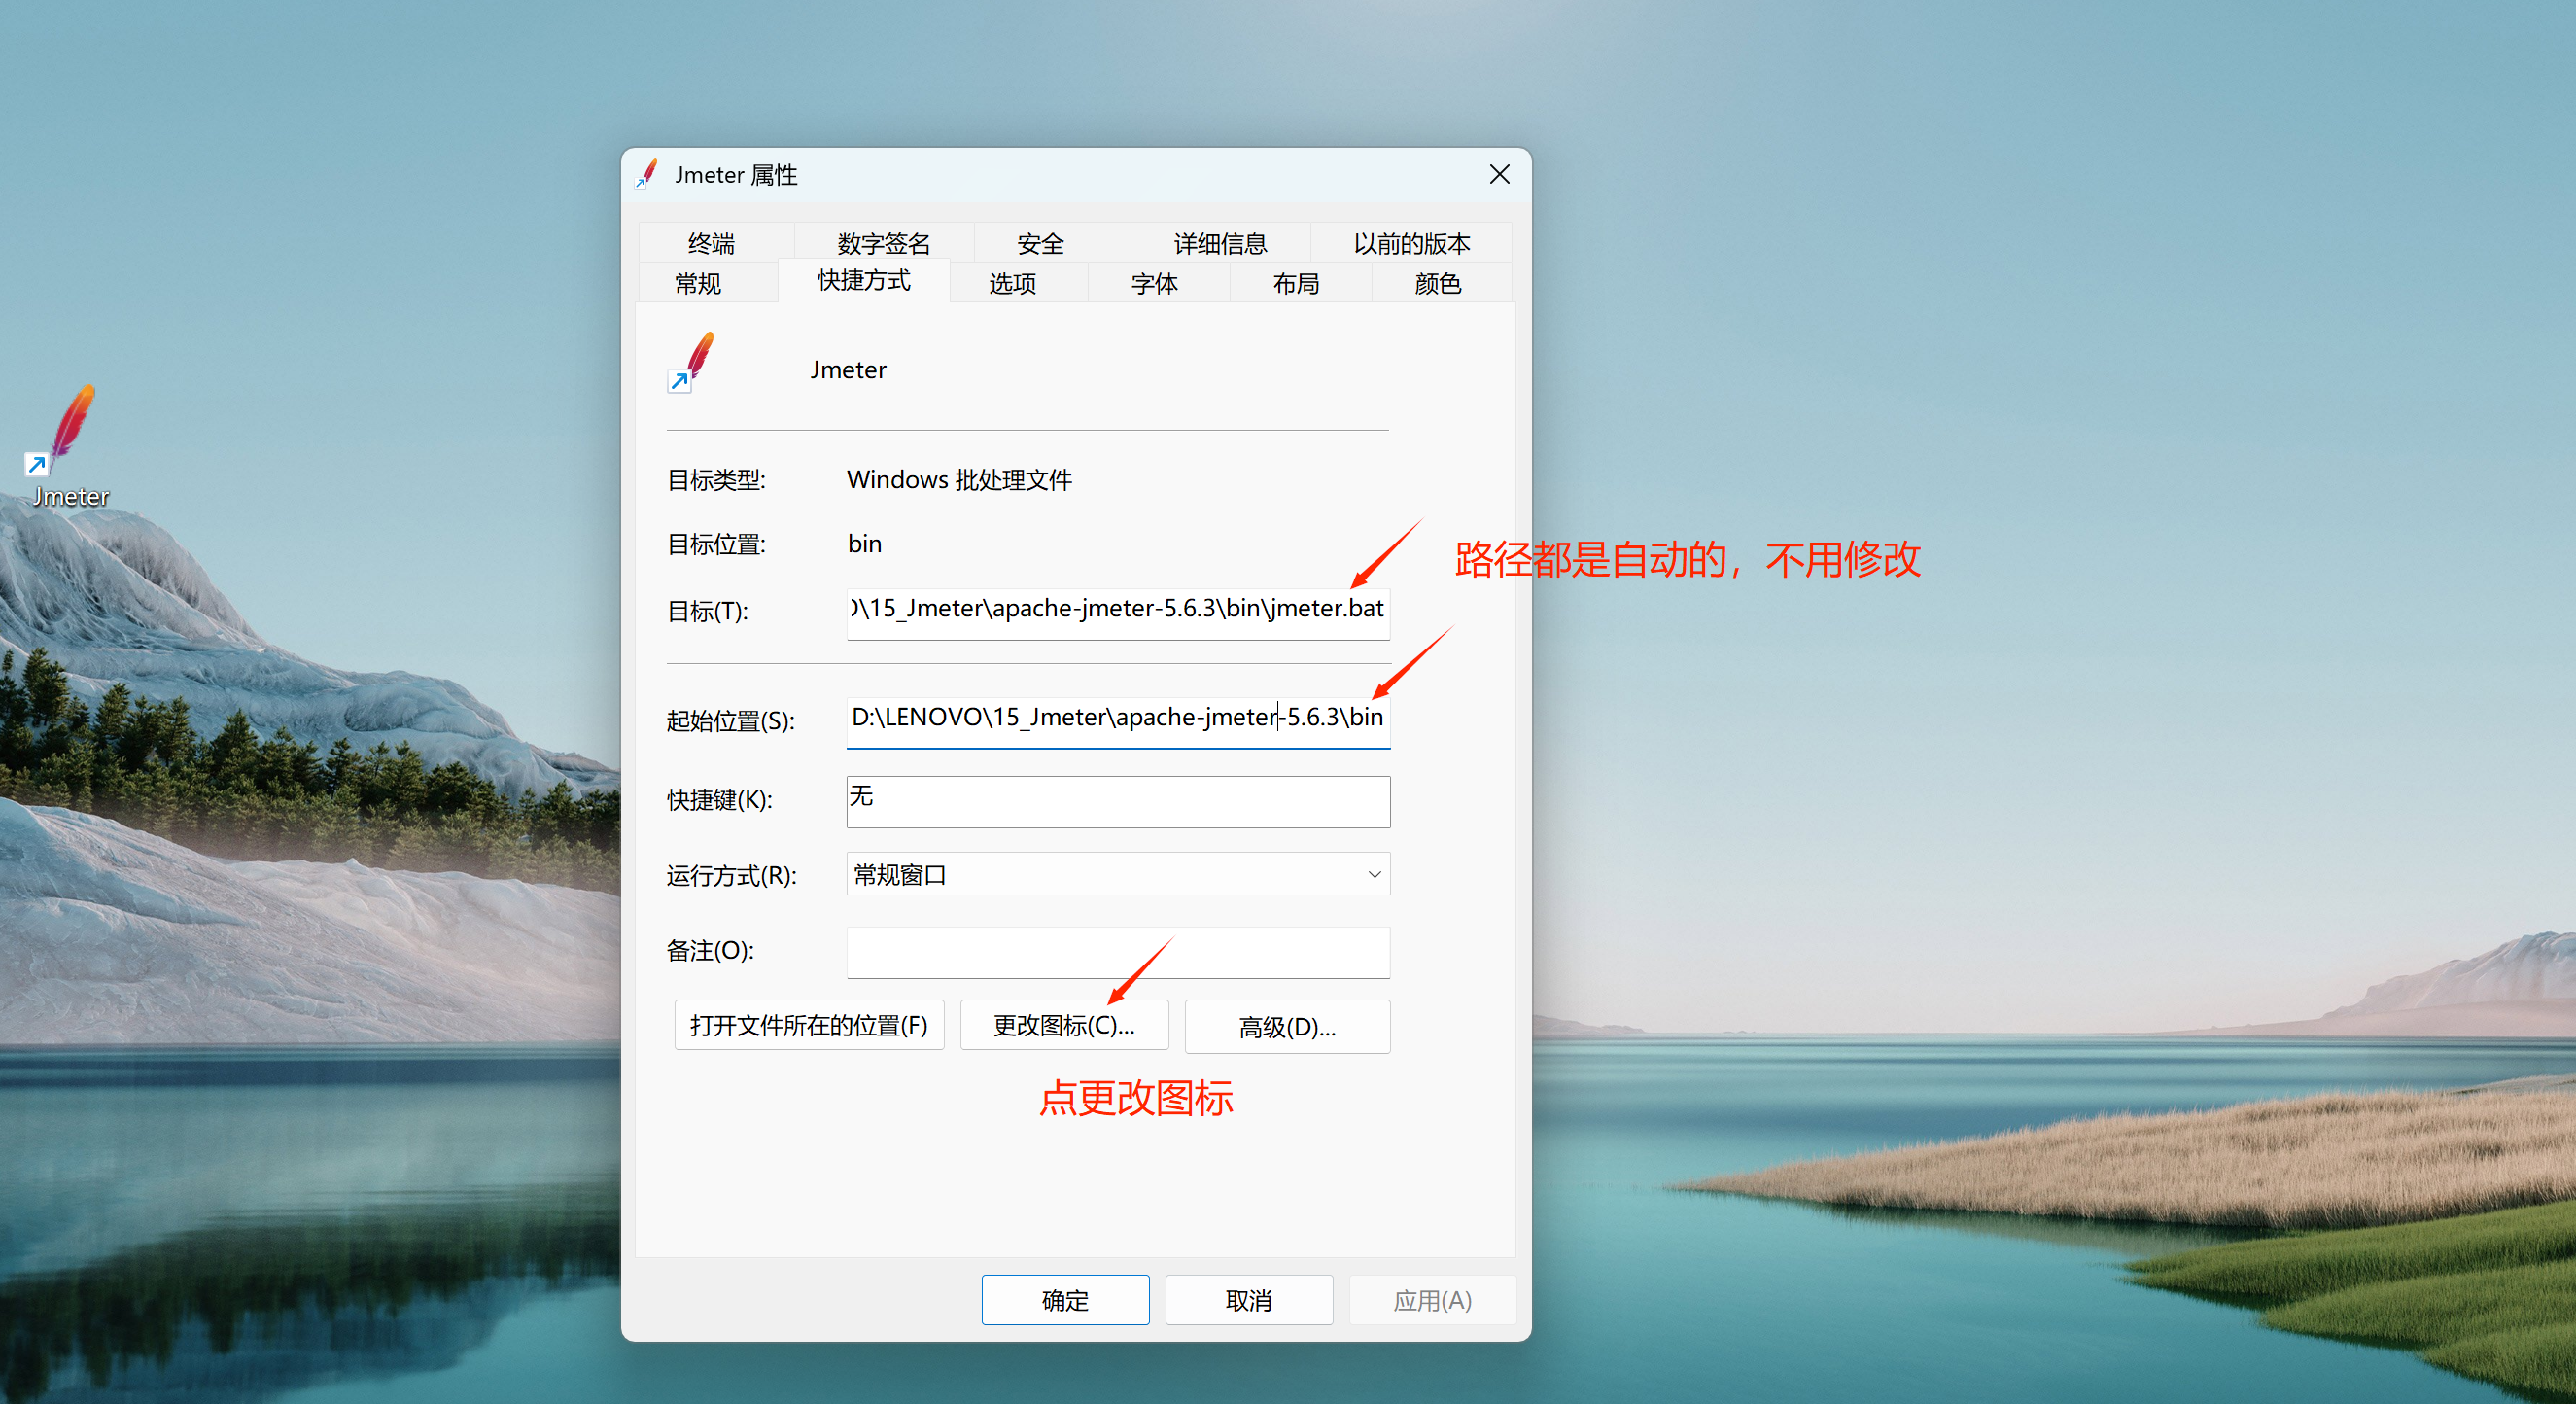This screenshot has width=2576, height=1404.
Task: Click the large Jmeter shortcut icon in properties
Action: 691,362
